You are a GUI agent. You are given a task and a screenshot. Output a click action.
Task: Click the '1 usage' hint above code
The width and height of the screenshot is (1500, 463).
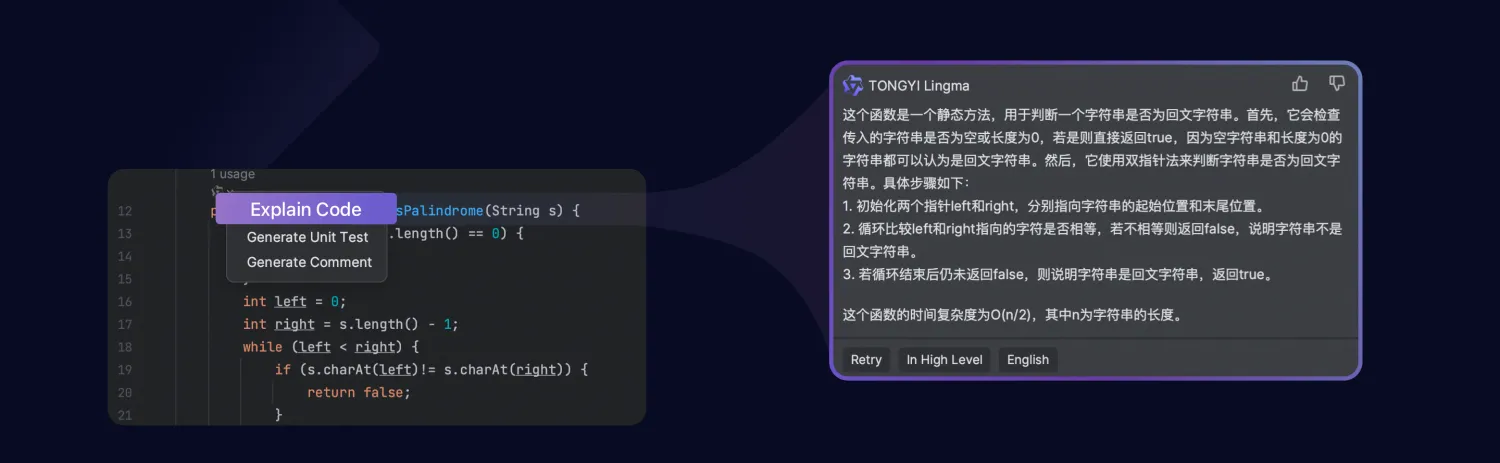232,174
